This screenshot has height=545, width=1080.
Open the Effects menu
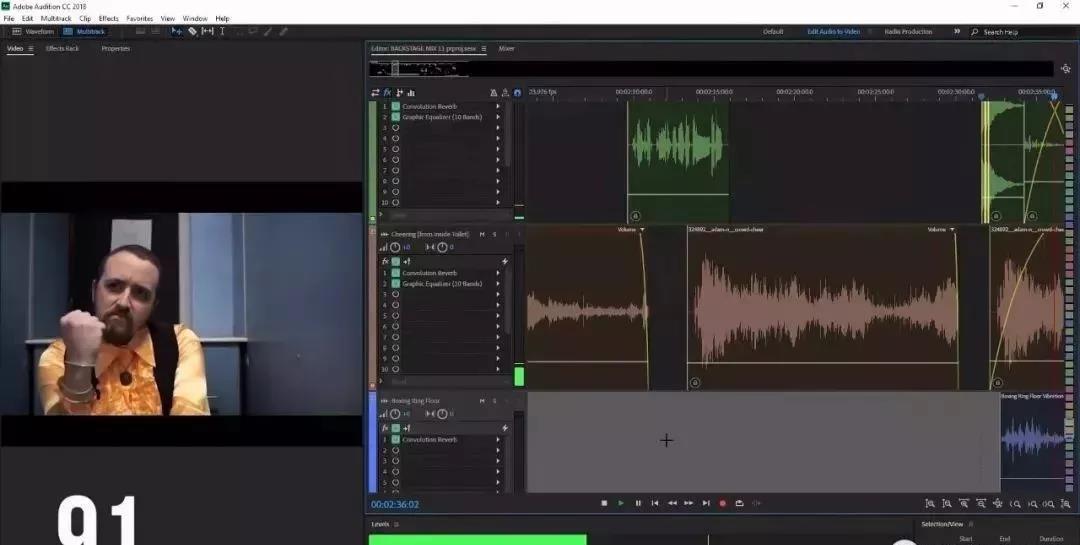[x=108, y=18]
